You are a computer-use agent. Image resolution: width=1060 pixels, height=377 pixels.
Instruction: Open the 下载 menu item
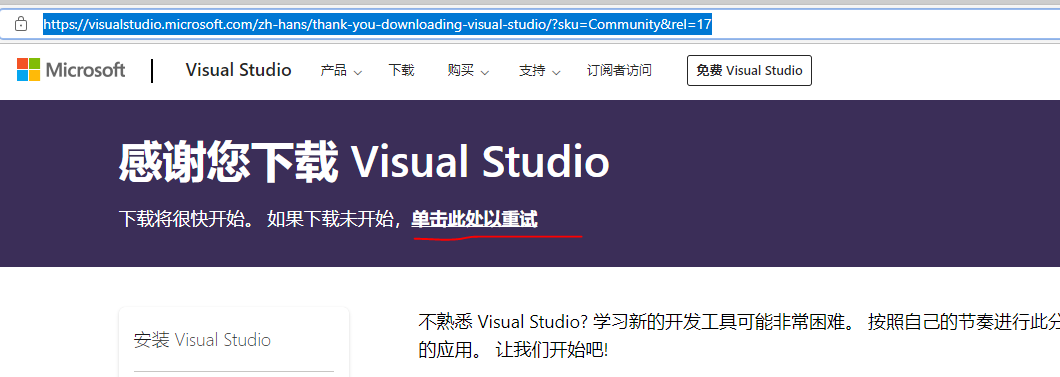[x=402, y=70]
